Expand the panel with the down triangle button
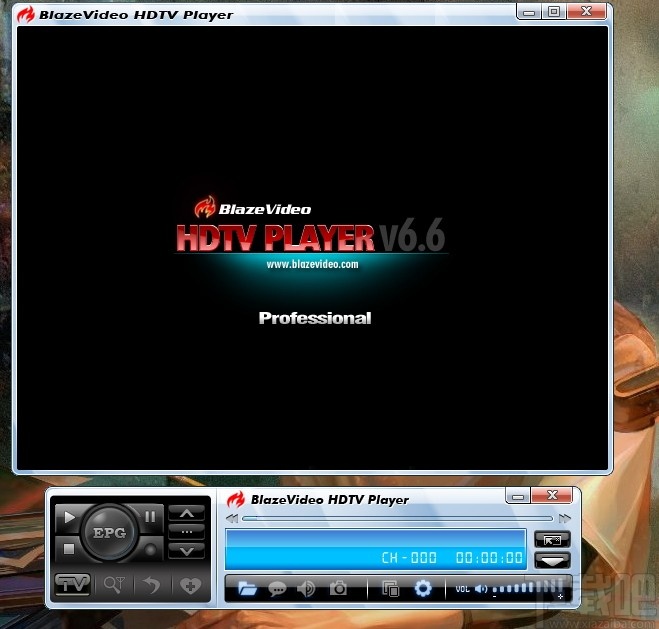The width and height of the screenshot is (659, 629). pyautogui.click(x=552, y=561)
